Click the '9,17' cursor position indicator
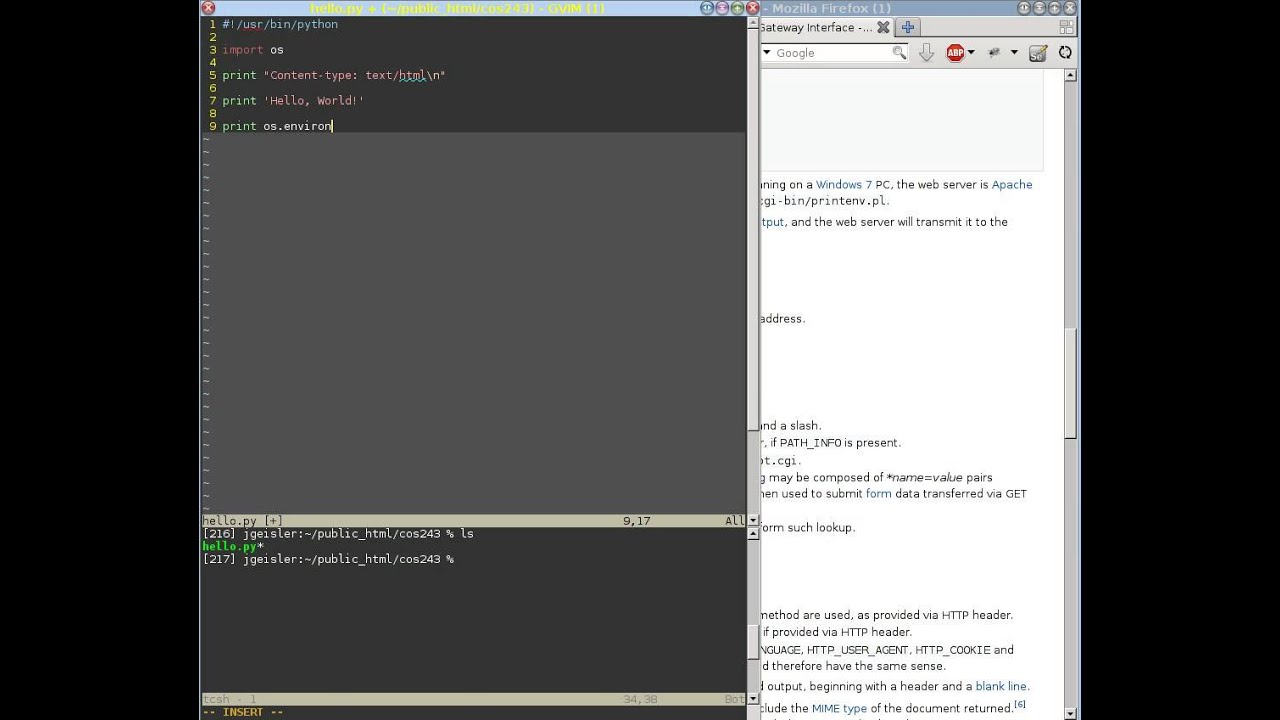The height and width of the screenshot is (720, 1280). [636, 521]
